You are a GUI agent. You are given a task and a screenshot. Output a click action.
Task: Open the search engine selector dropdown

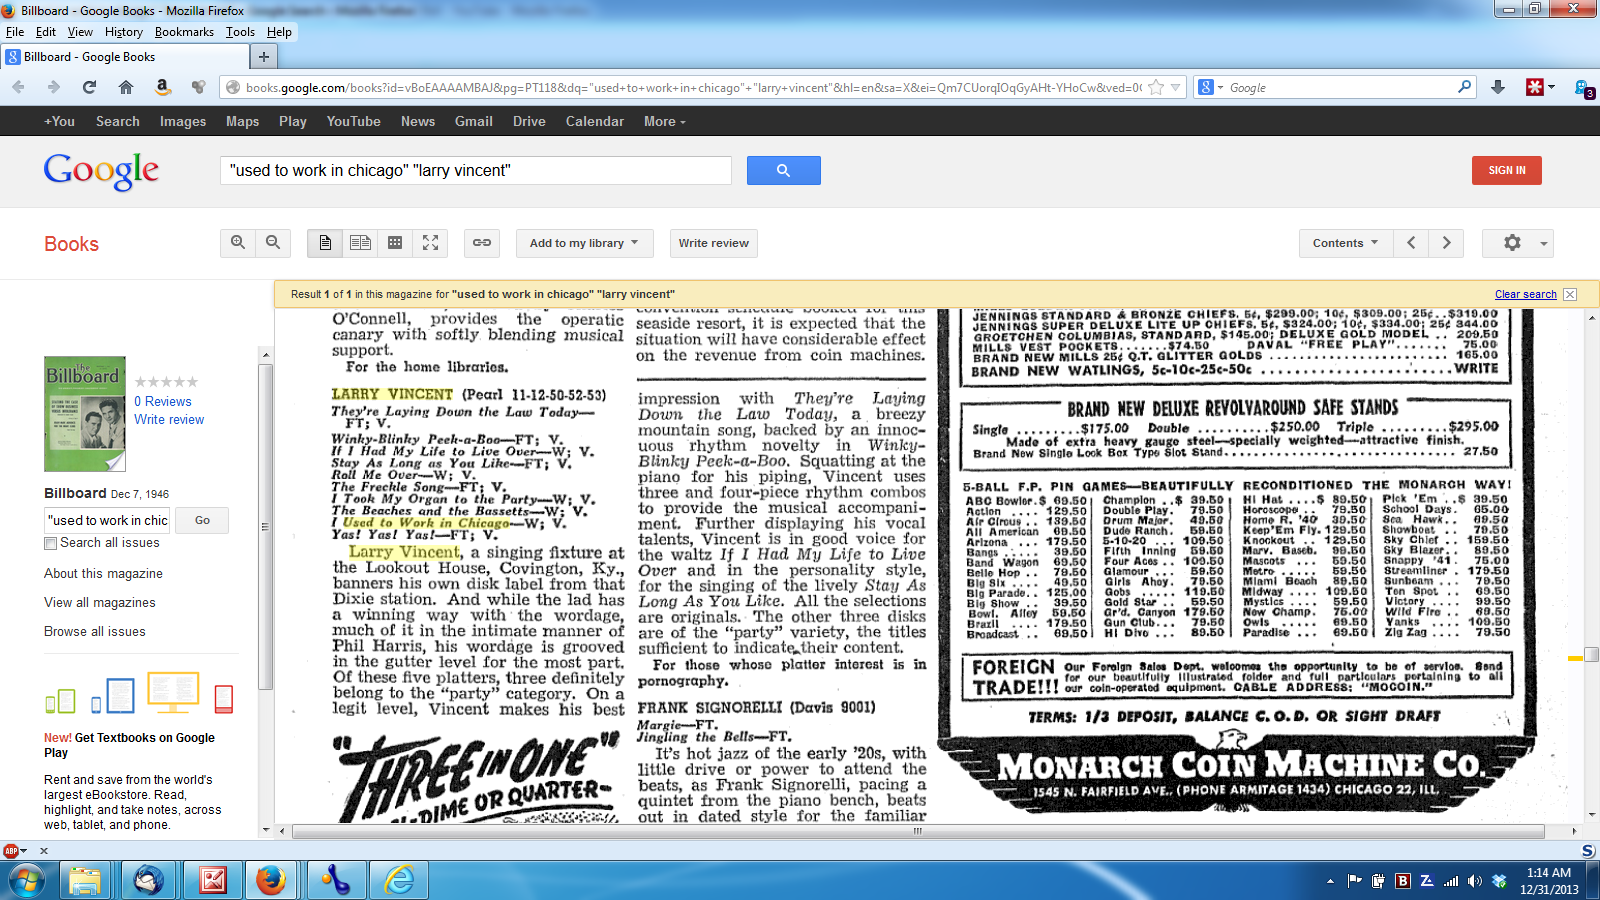pyautogui.click(x=1210, y=87)
